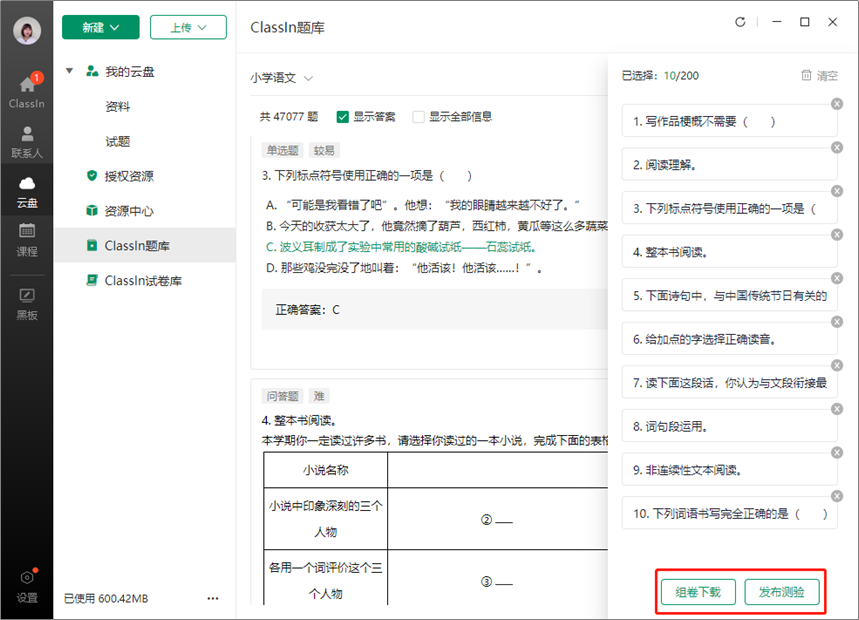Click the ClassIn题库 page title
Screen dimensions: 859x620
[288, 27]
